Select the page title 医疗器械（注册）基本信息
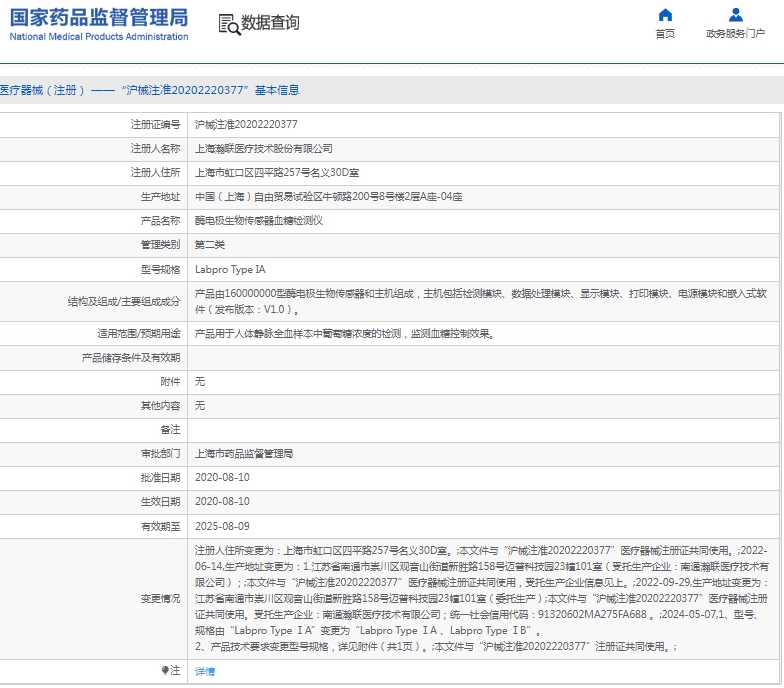The width and height of the screenshot is (784, 688). click(x=150, y=90)
